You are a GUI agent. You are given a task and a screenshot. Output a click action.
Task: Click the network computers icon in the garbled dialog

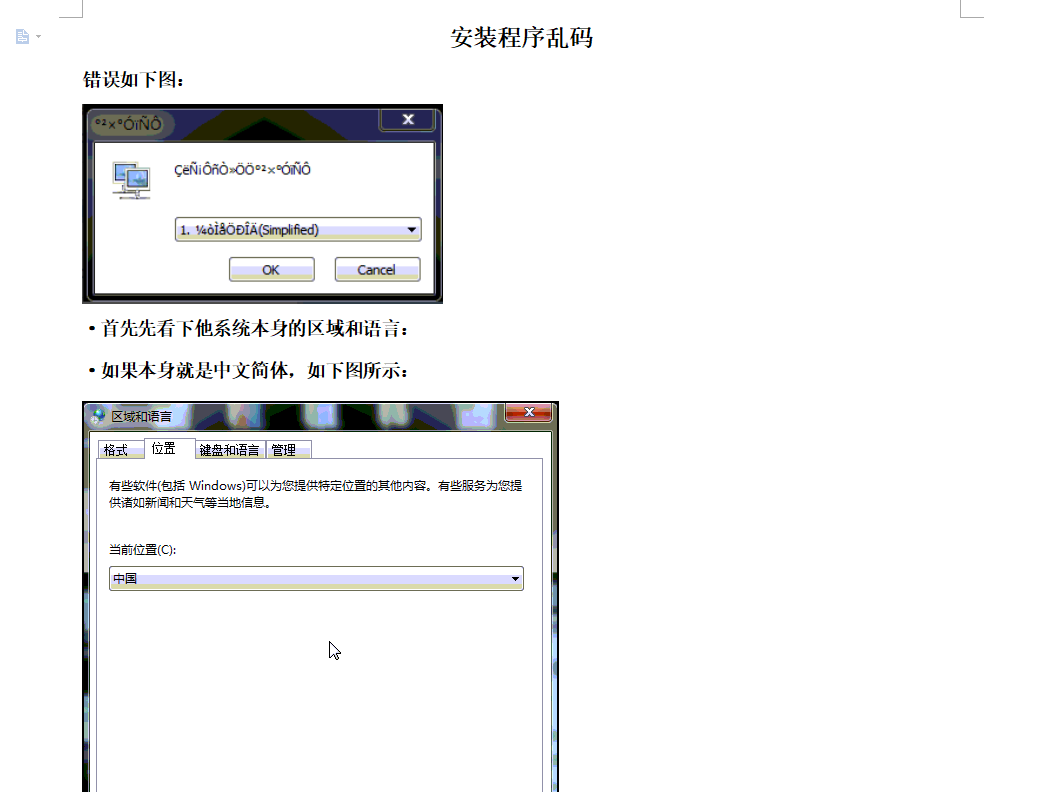[132, 181]
